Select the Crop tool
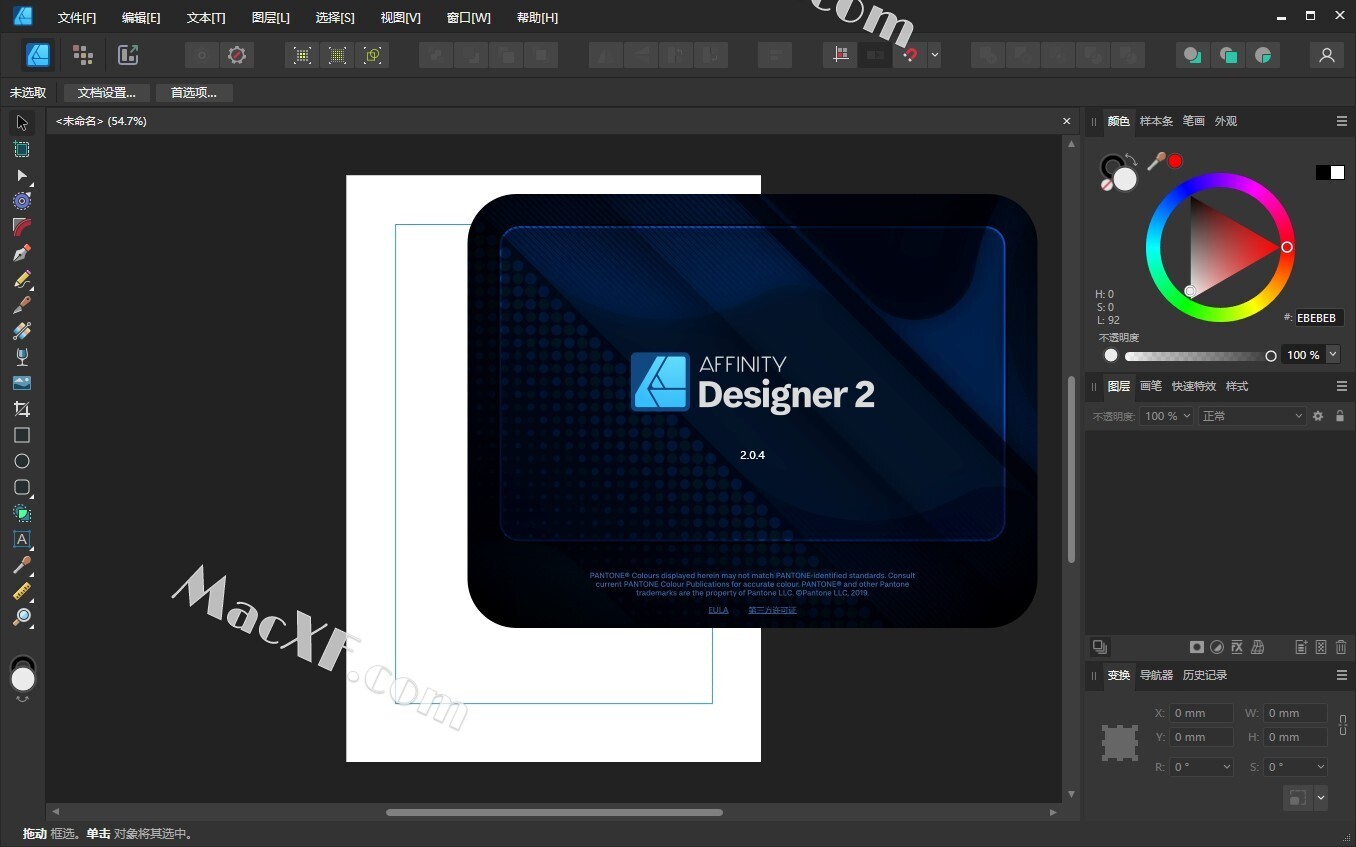 [x=22, y=409]
